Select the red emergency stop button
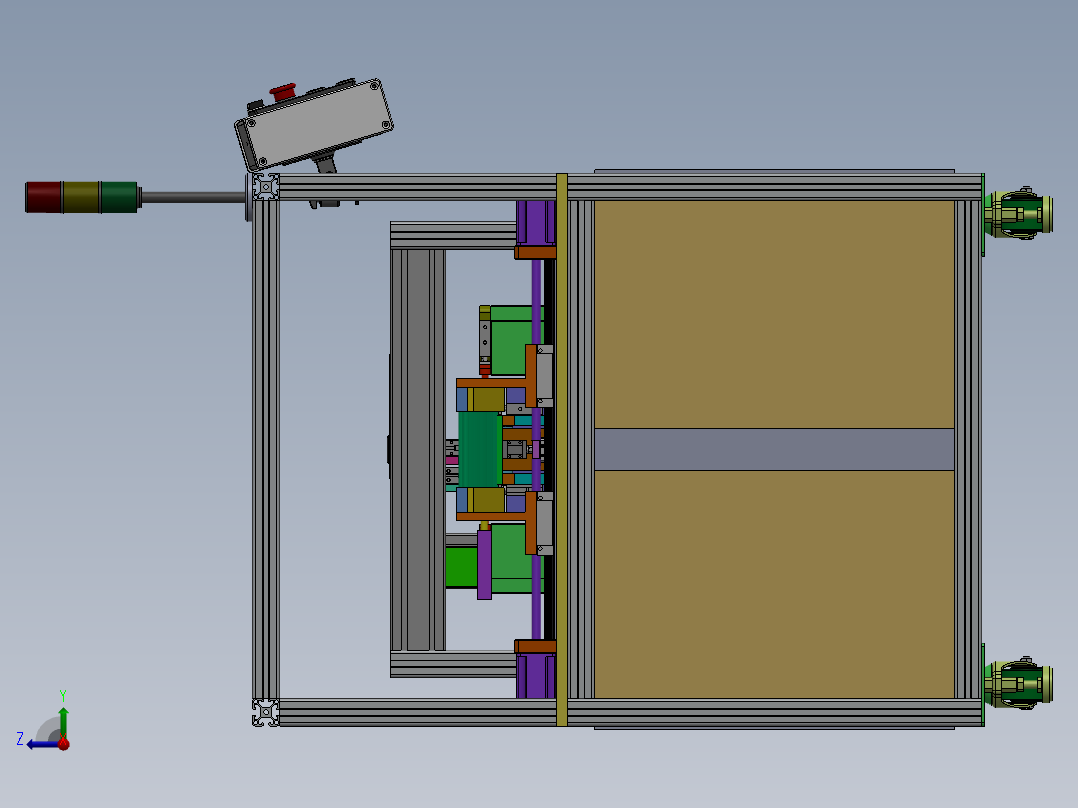 click(281, 92)
